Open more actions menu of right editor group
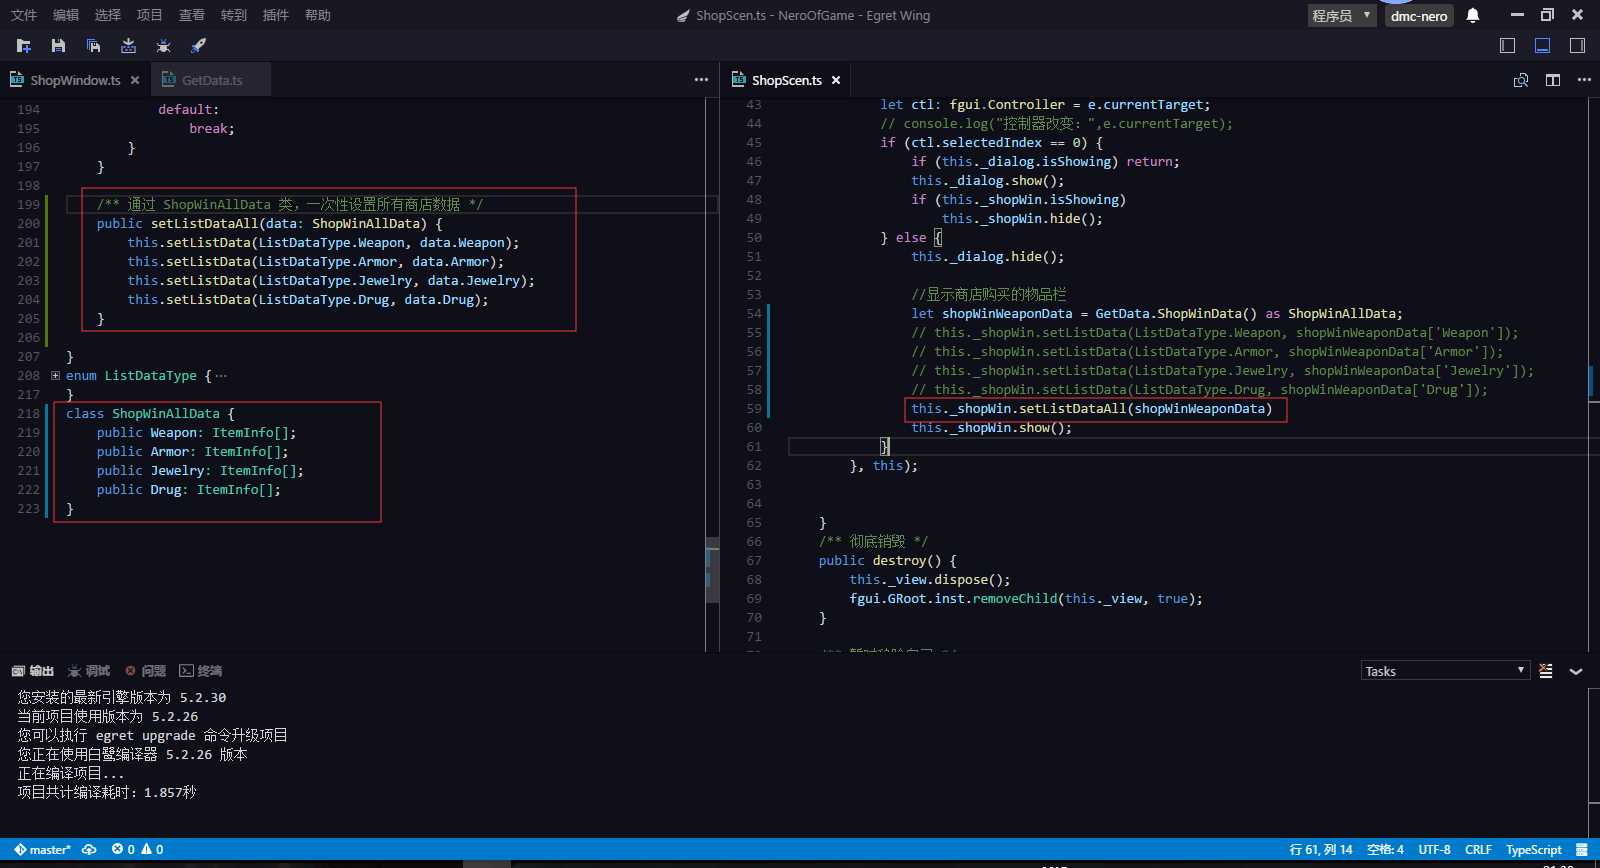The image size is (1600, 868). [1584, 80]
